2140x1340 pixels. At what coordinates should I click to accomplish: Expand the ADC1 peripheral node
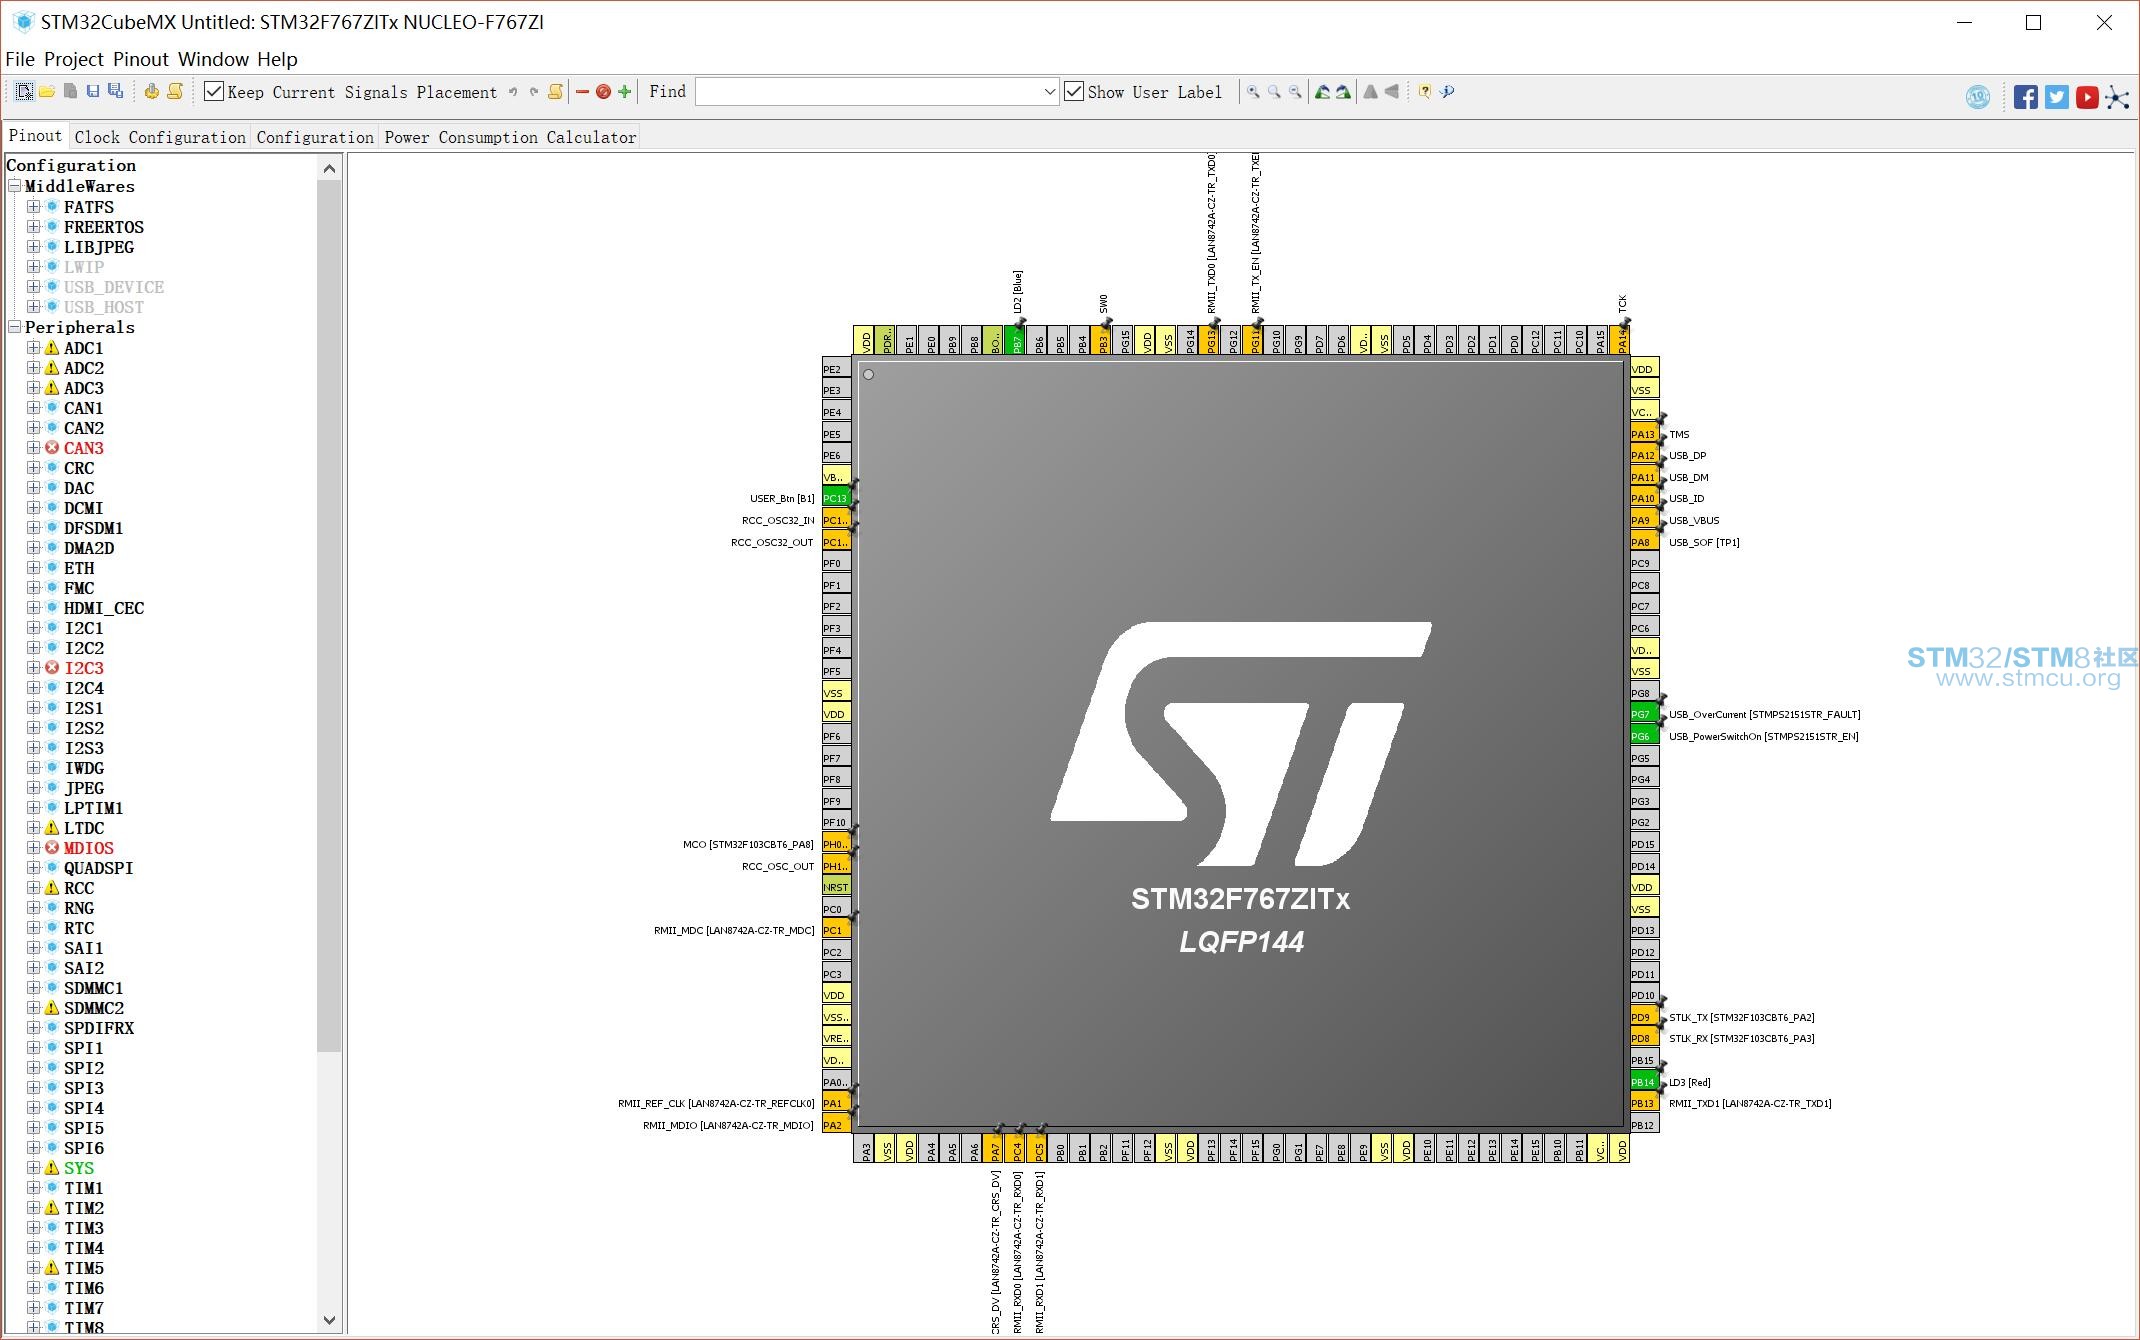pos(34,348)
